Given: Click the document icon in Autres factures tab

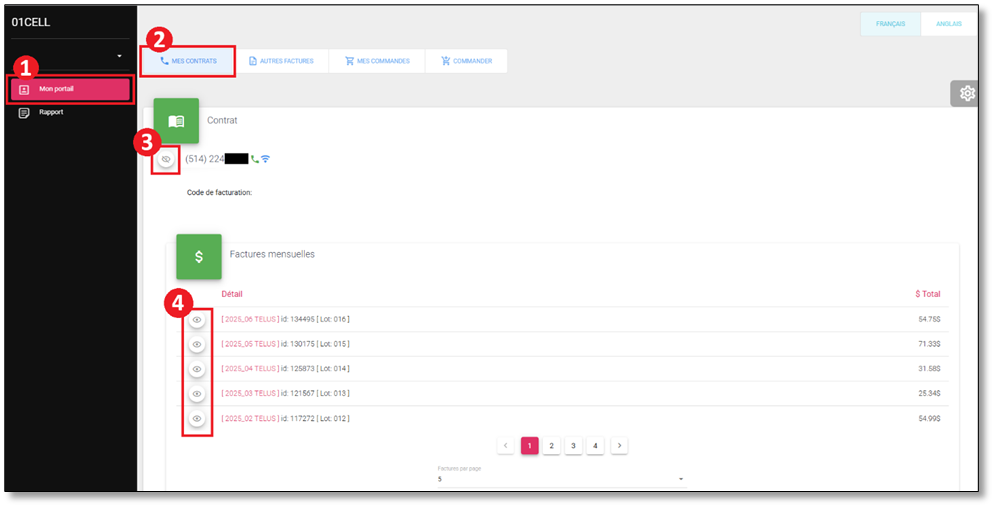Looking at the screenshot, I should pyautogui.click(x=253, y=62).
